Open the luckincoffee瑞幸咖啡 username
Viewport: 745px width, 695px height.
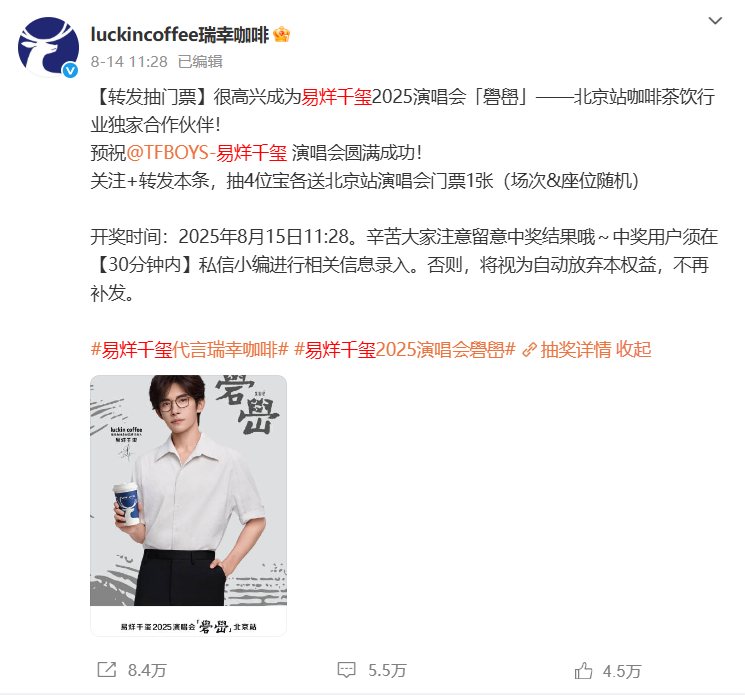(180, 35)
